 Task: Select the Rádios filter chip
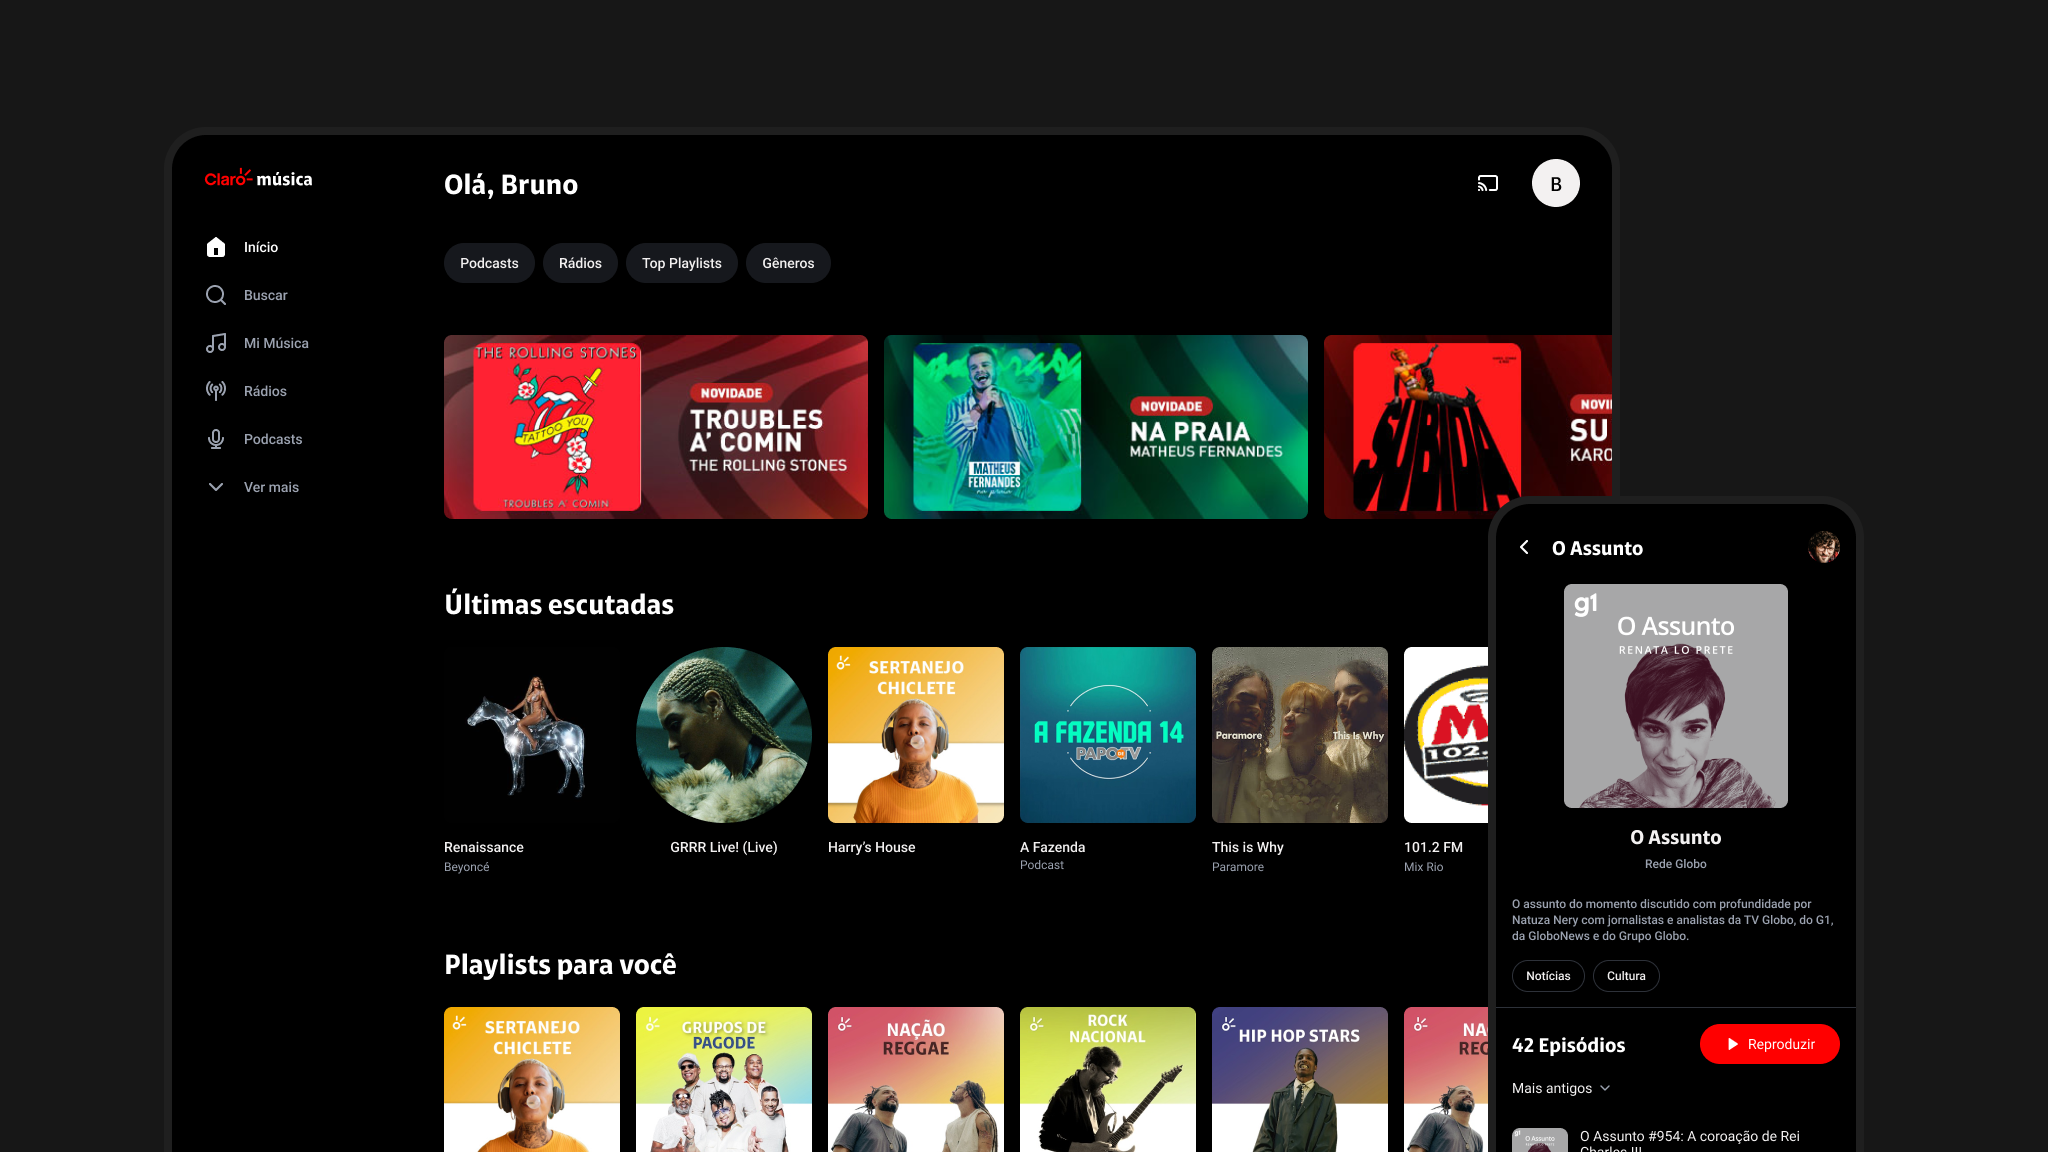coord(580,263)
